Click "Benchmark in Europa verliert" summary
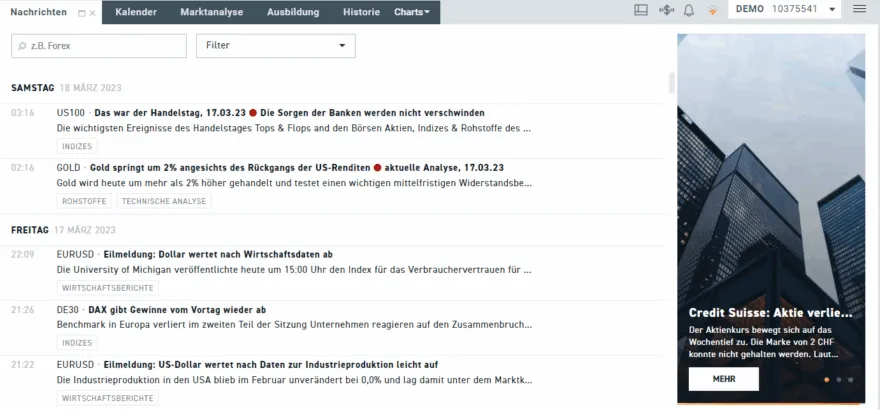 (294, 325)
